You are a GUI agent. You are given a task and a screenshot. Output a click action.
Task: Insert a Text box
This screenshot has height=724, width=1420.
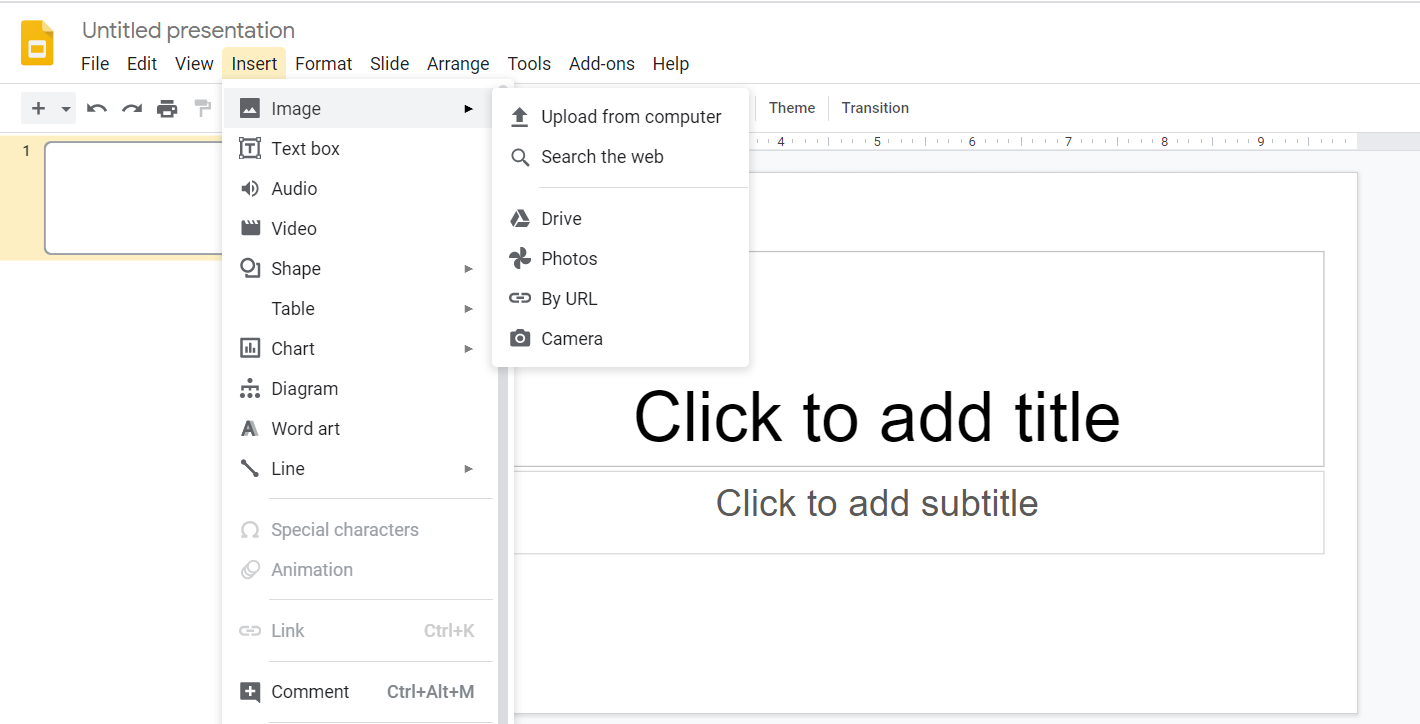360,148
